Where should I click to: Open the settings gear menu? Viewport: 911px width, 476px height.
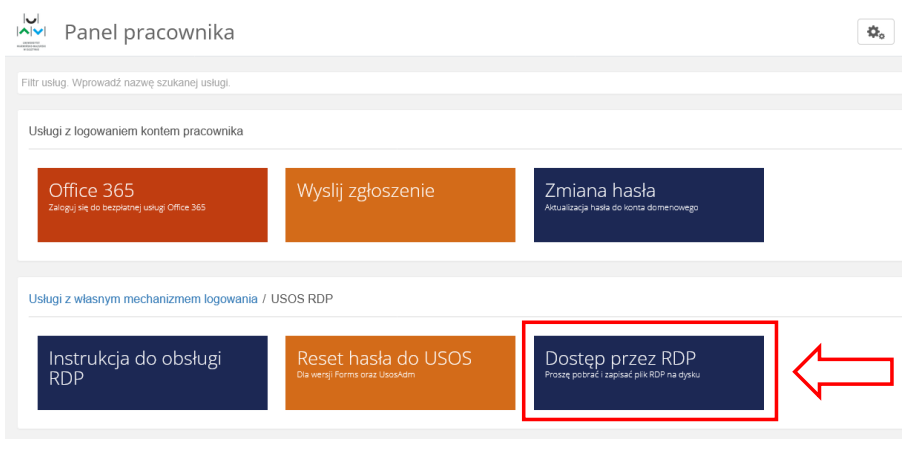(873, 33)
